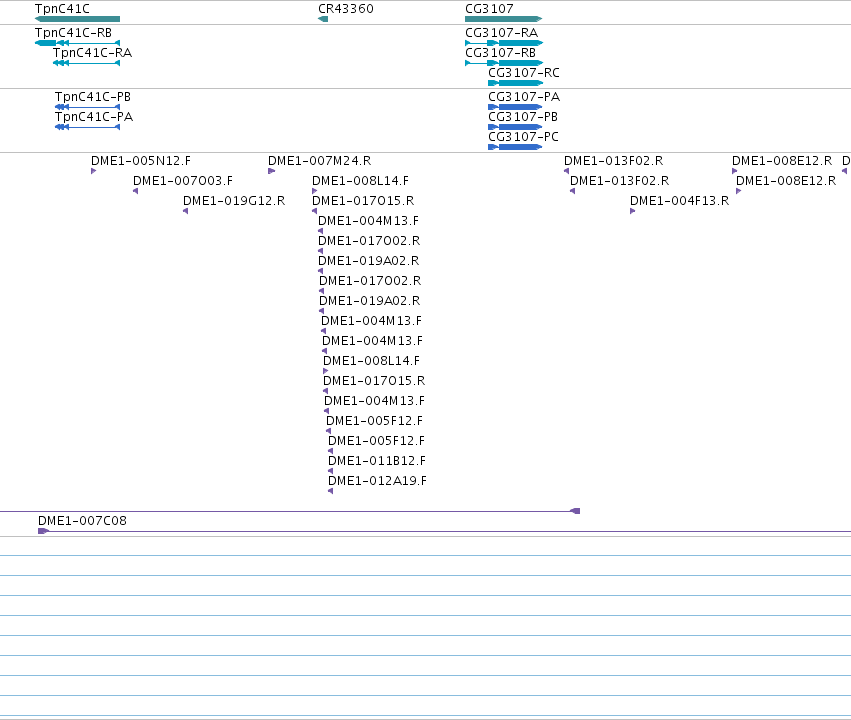
Task: Click the DME1-005N12.F BAC end label
Action: pos(141,161)
